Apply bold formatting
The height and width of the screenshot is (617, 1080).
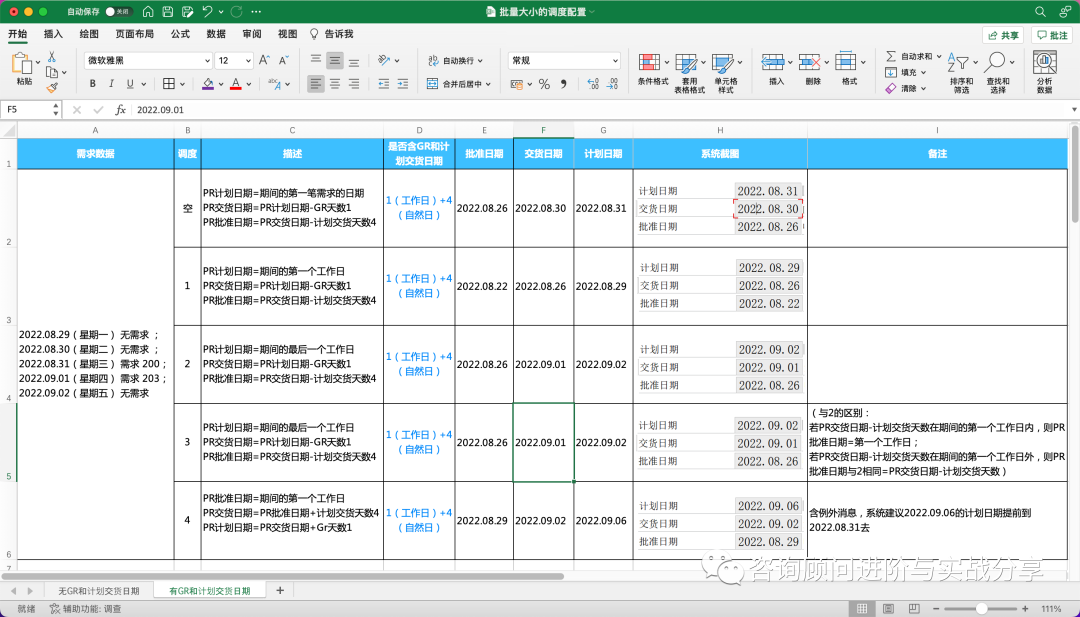[92, 84]
